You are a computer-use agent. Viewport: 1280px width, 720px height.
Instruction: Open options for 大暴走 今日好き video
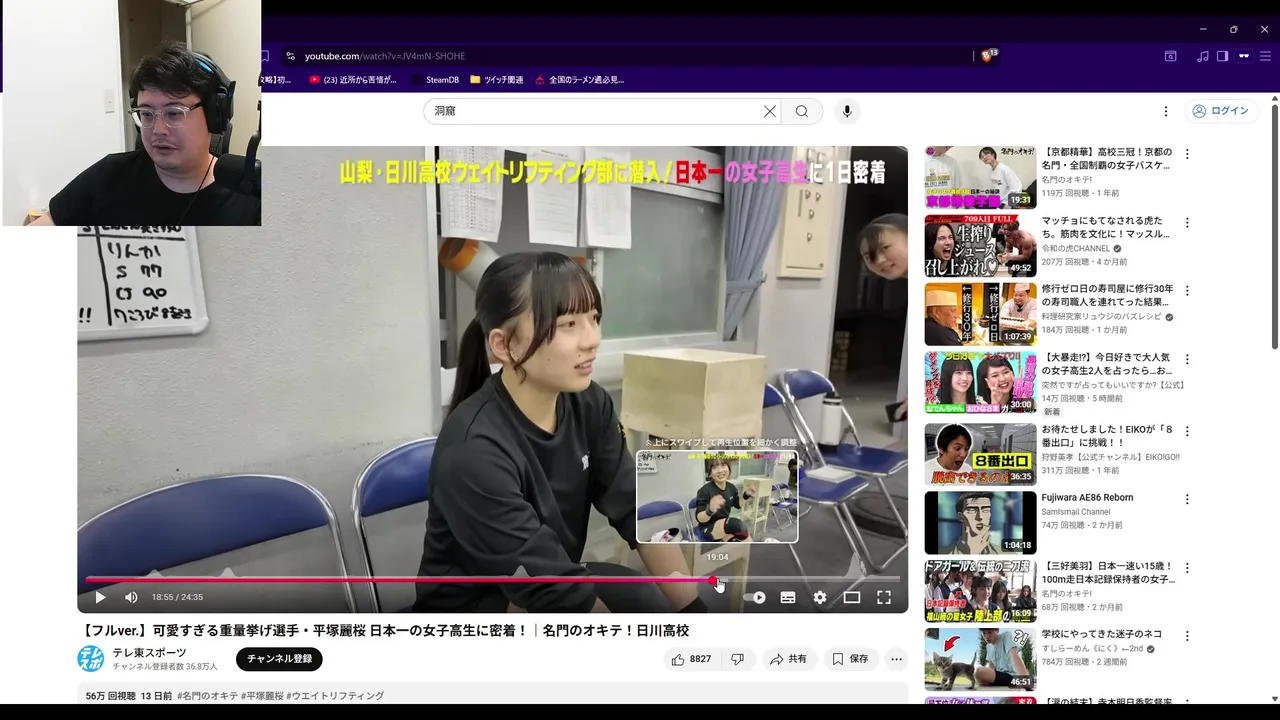tap(1187, 359)
